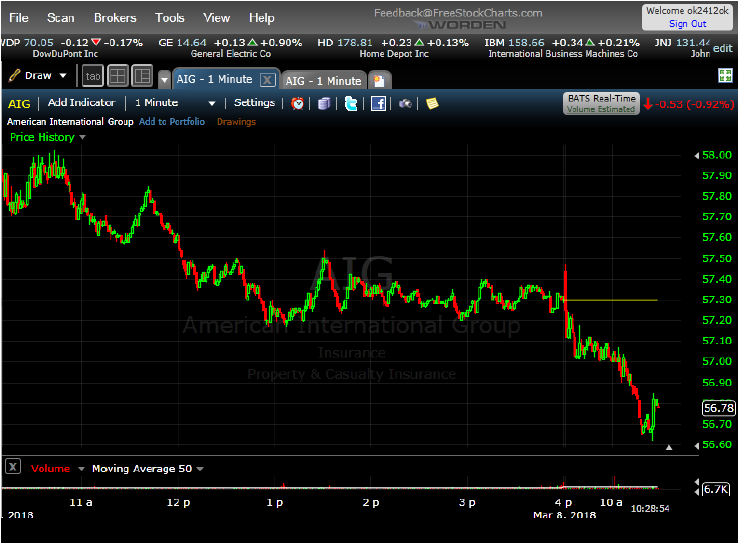
Task: Click Add Indicator
Action: [x=81, y=103]
